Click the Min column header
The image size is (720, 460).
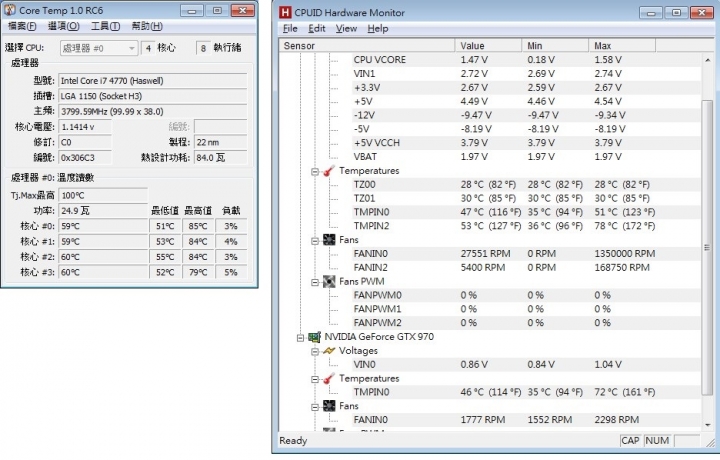pos(555,45)
